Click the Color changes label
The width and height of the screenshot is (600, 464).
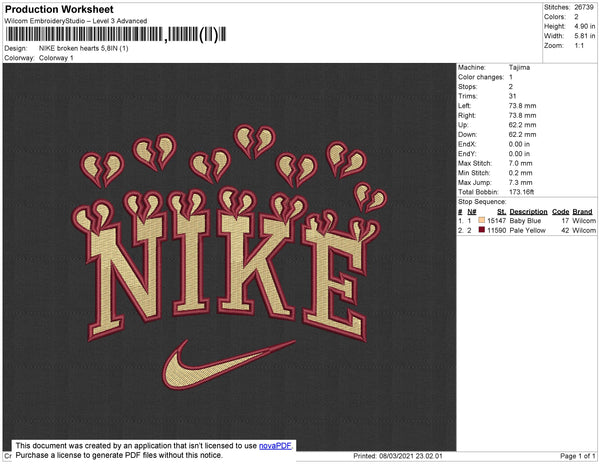pos(481,77)
